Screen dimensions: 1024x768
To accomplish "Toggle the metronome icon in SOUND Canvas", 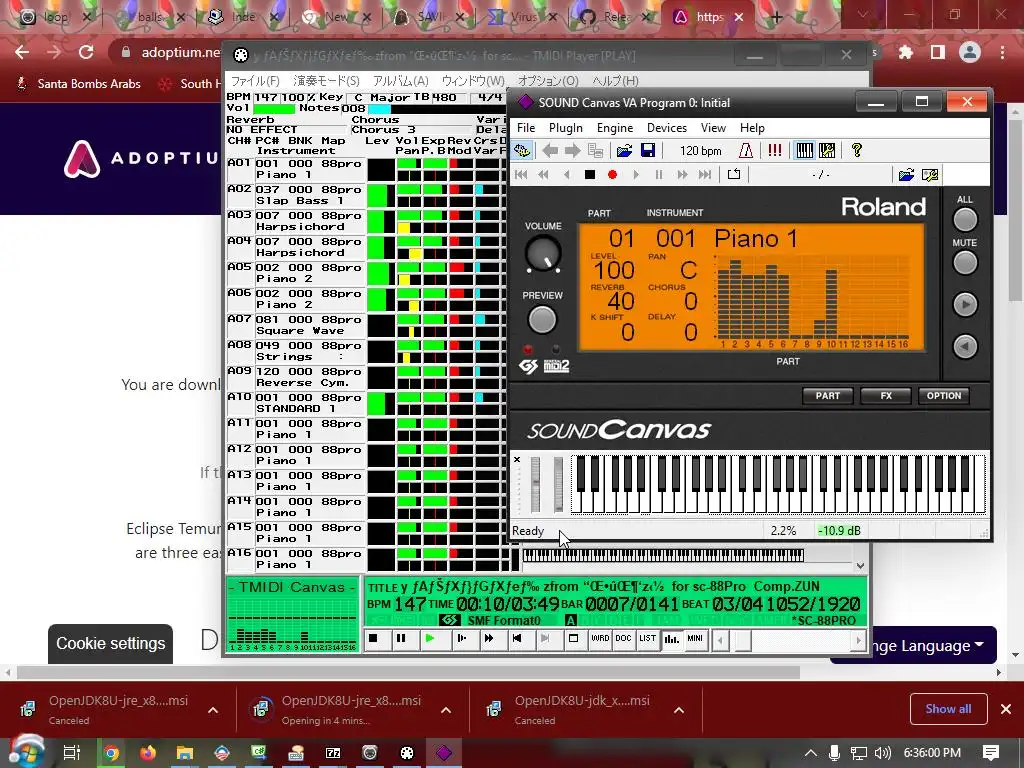I will [746, 151].
